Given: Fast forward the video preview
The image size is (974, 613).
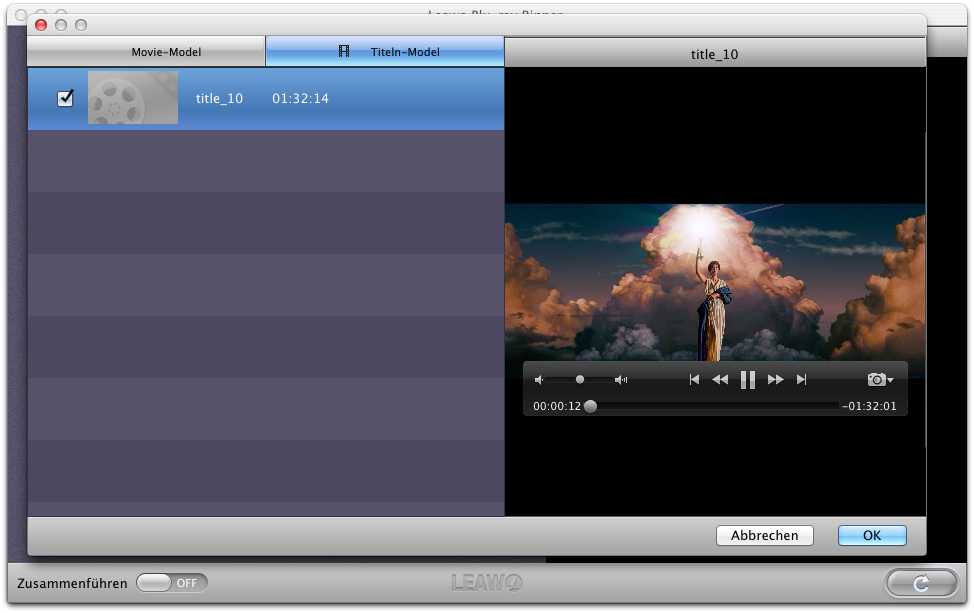Looking at the screenshot, I should tap(775, 379).
